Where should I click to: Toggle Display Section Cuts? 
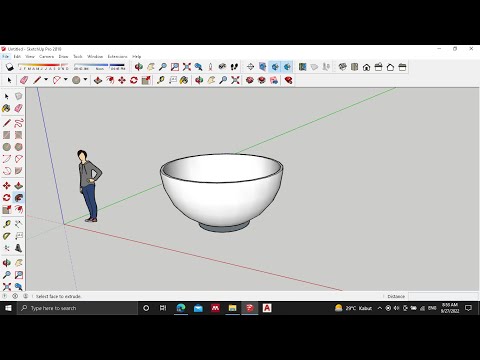(x=275, y=67)
